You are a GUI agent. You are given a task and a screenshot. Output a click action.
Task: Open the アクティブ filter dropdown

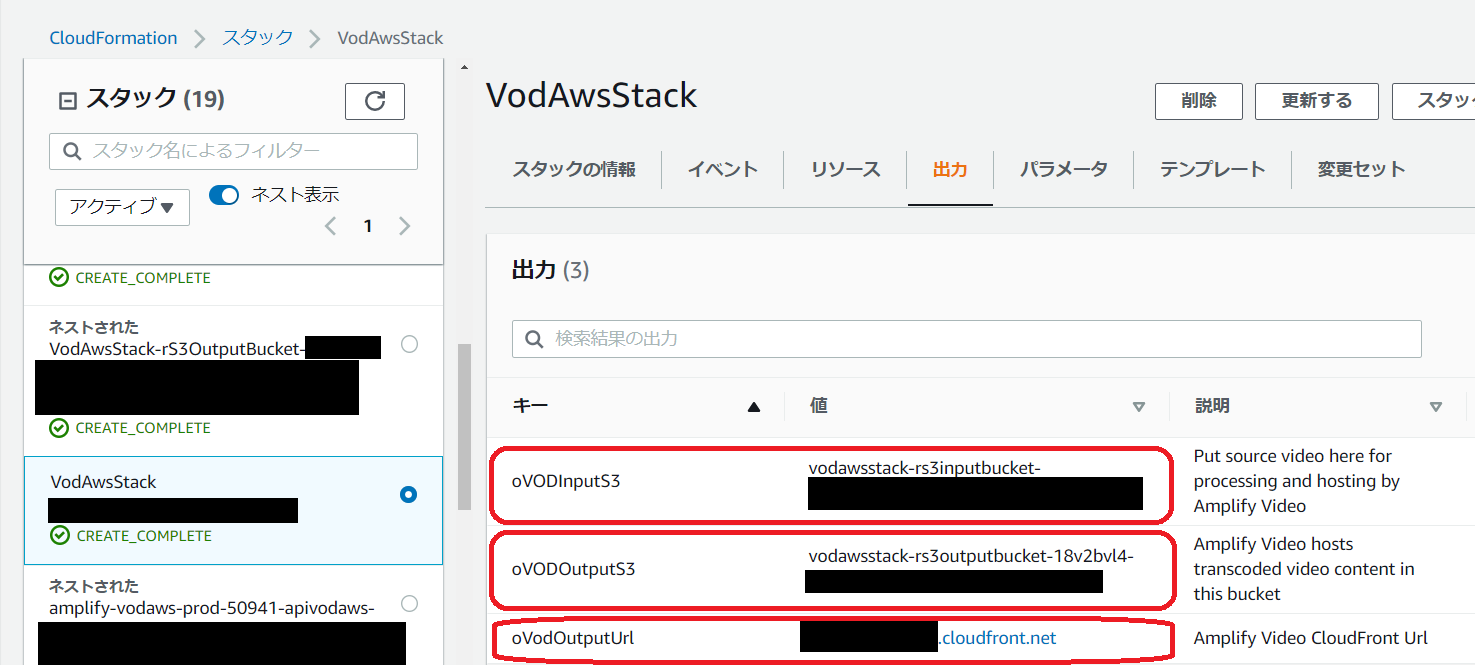coord(122,207)
